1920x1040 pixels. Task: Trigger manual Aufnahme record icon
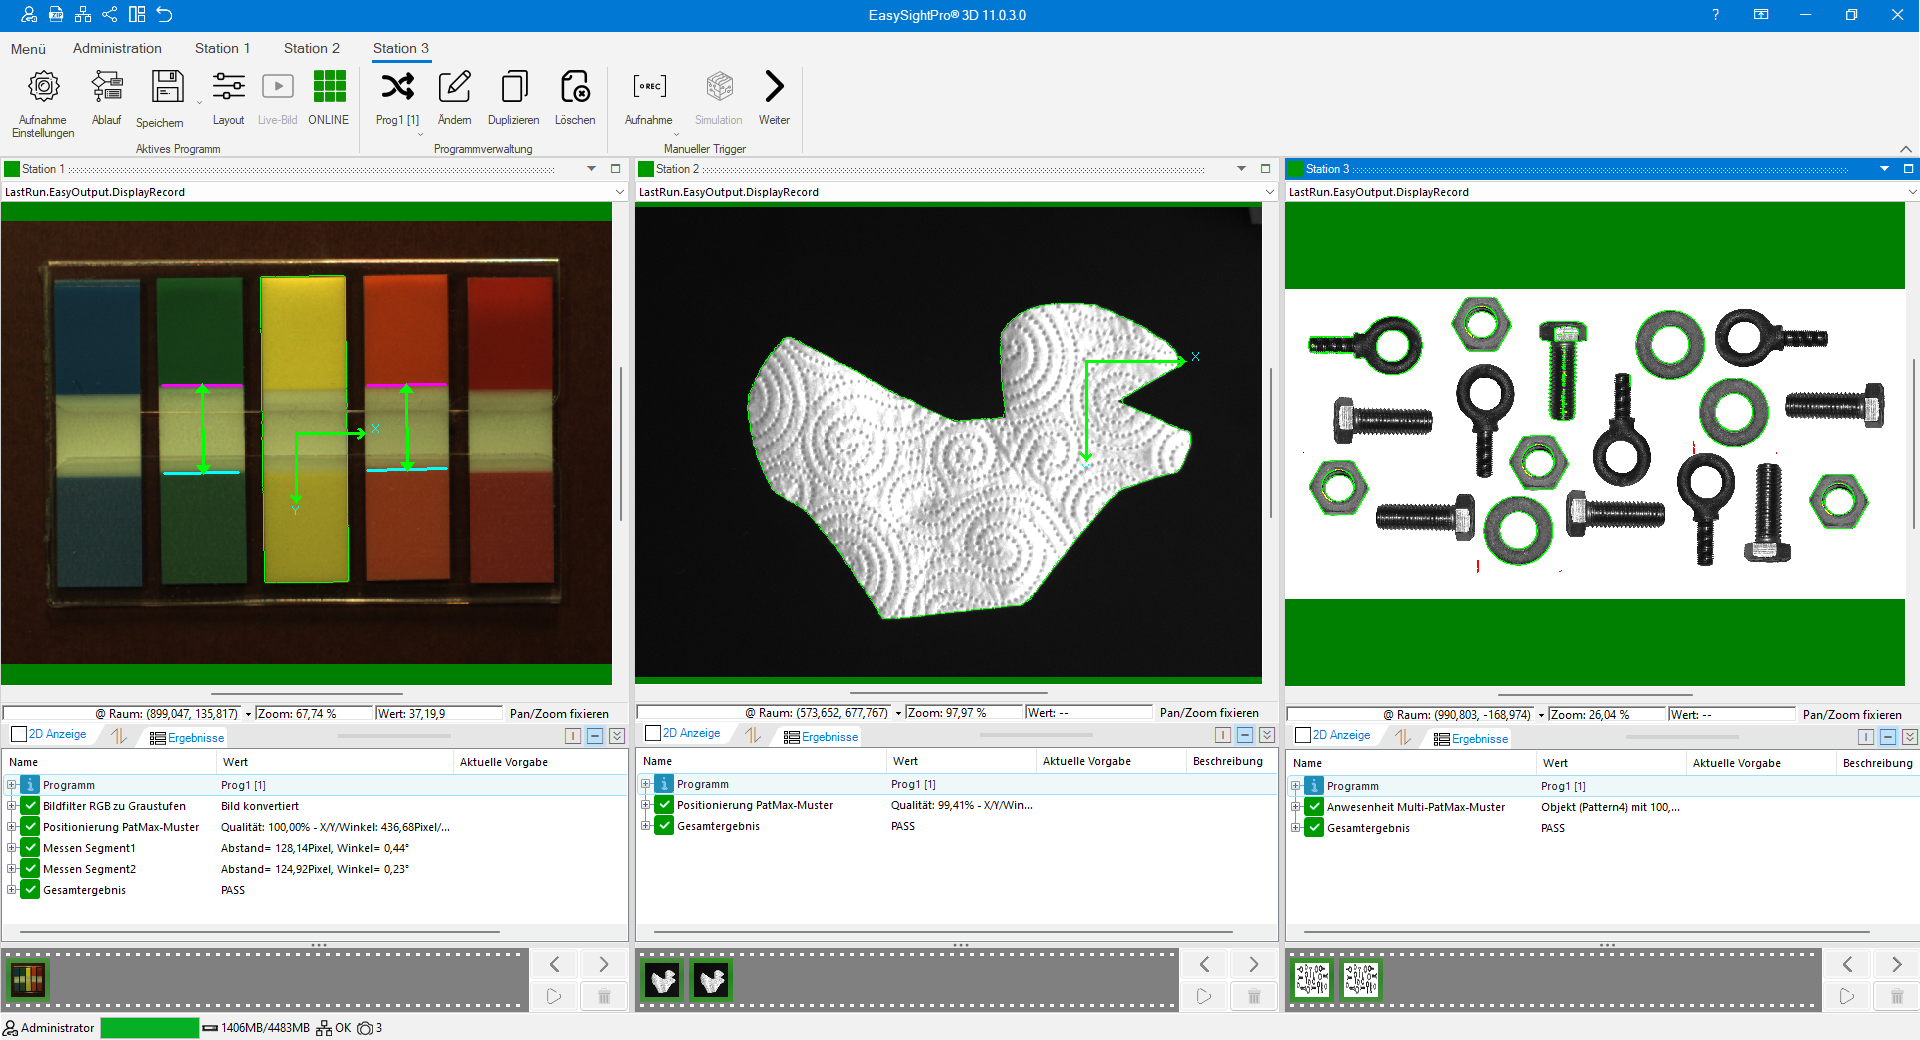pyautogui.click(x=649, y=87)
